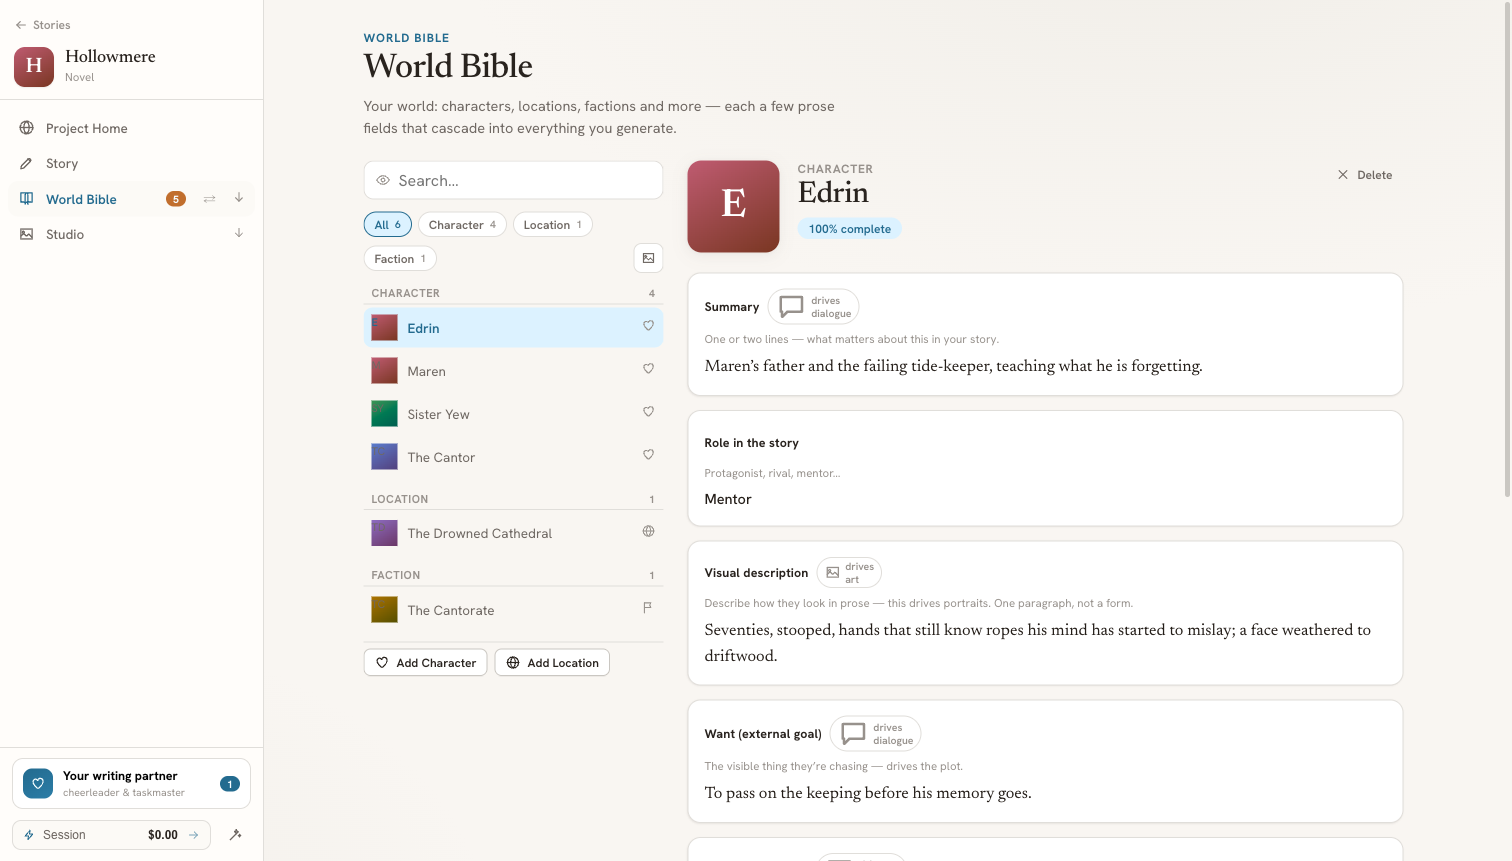Click The Cantor's blue thumbnail

tap(385, 457)
